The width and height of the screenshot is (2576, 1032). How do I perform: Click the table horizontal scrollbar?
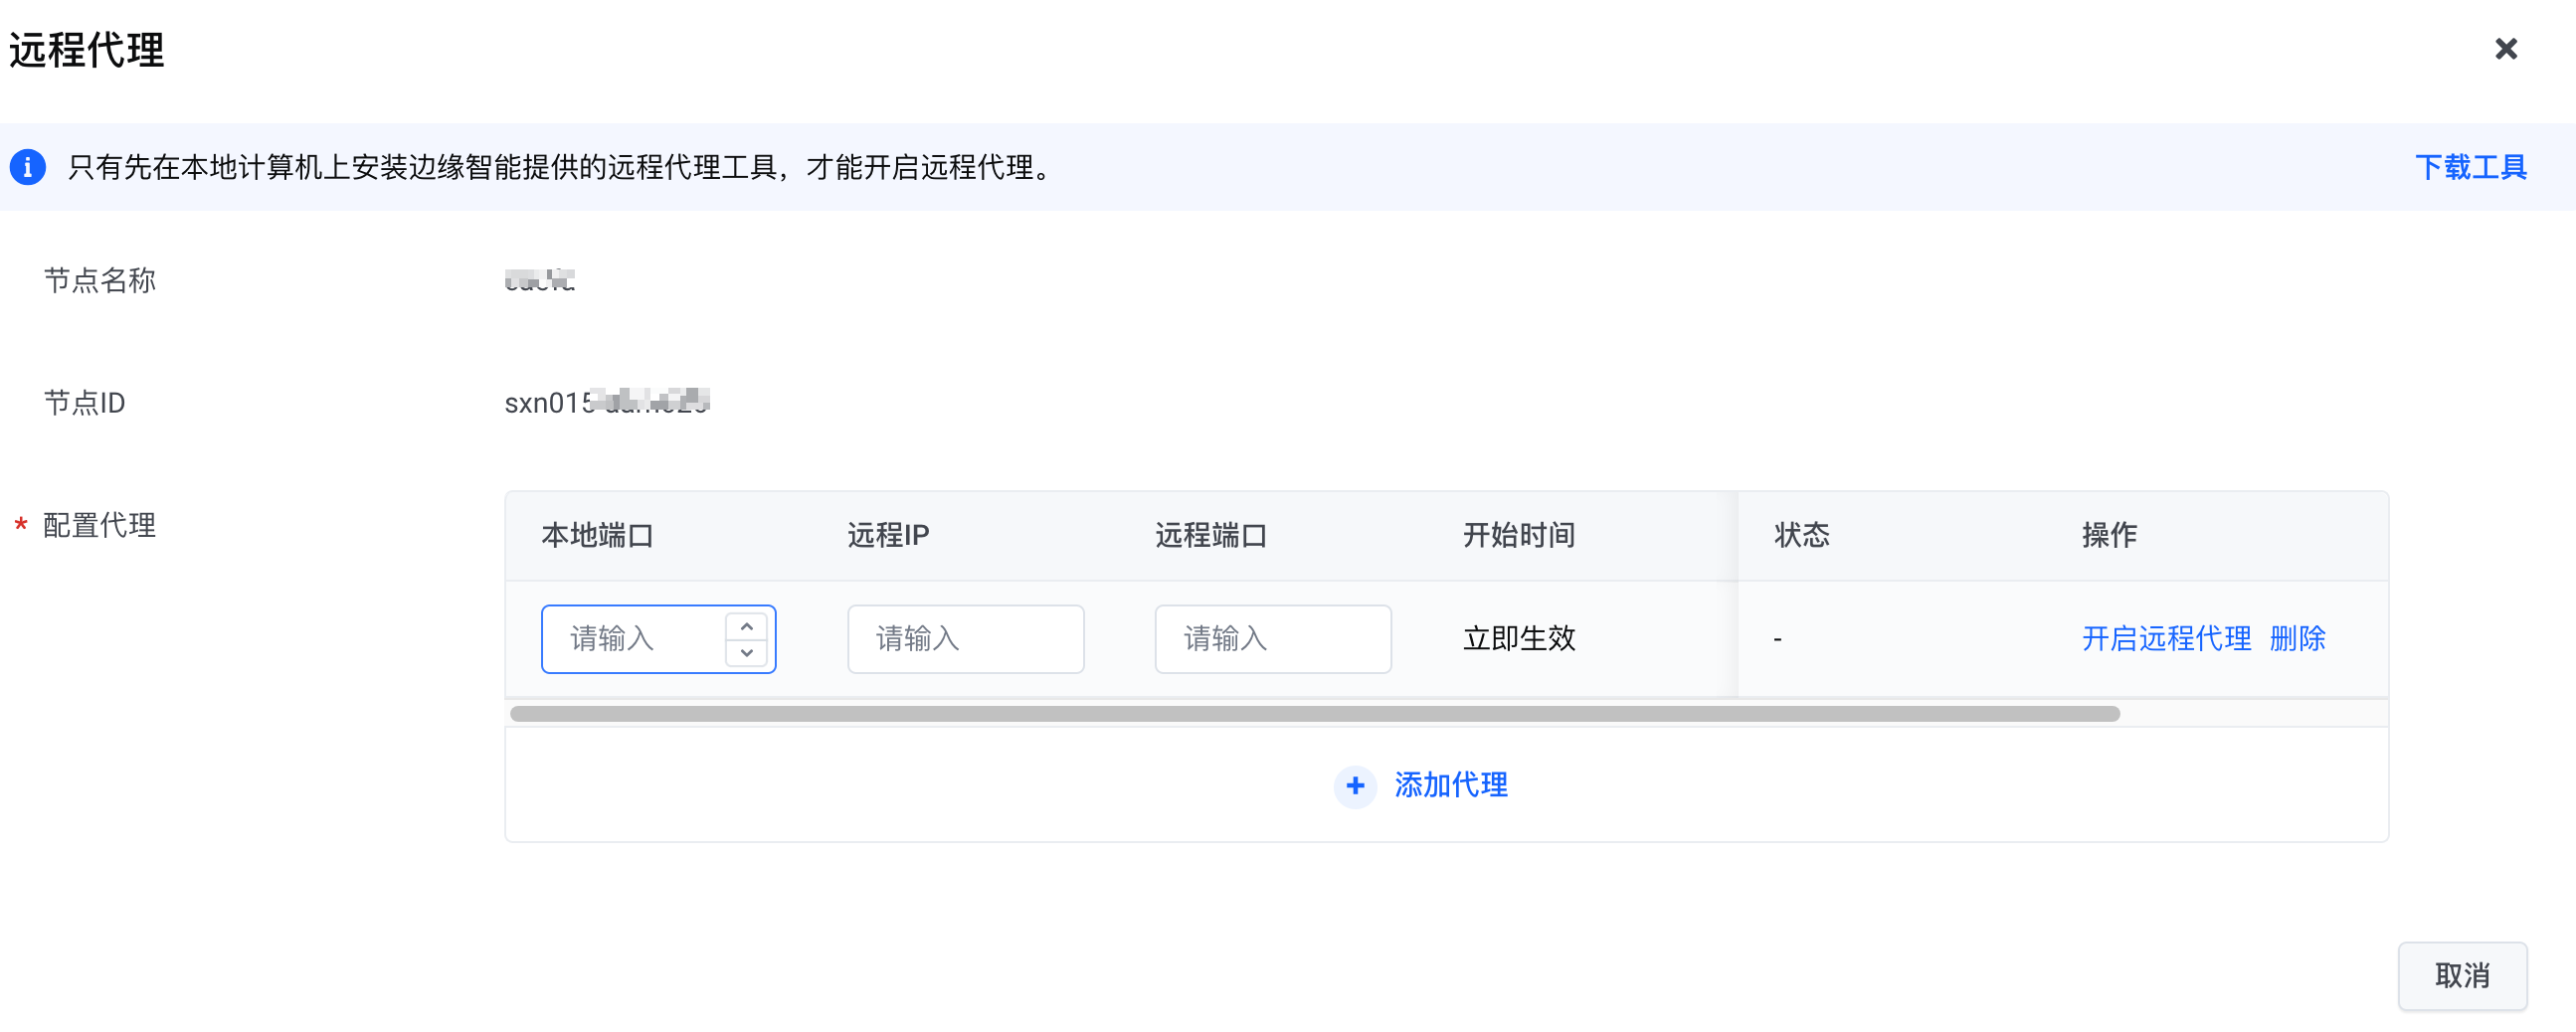[1314, 714]
